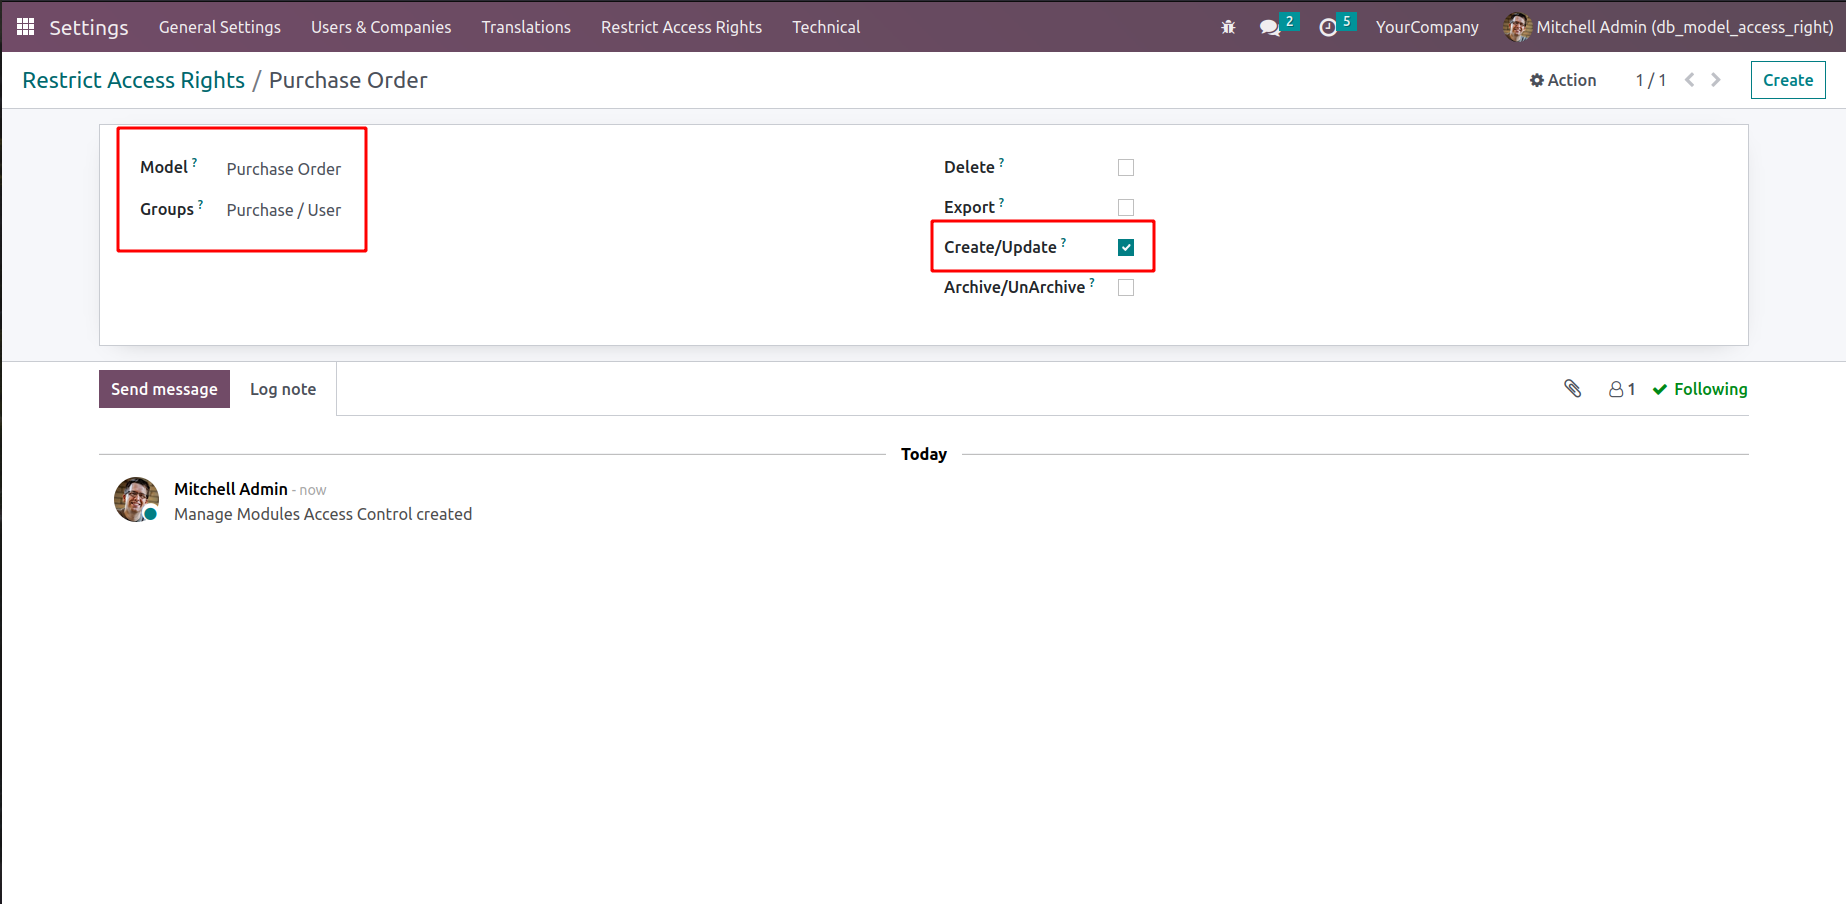The height and width of the screenshot is (904, 1846).
Task: Enable the Delete checkbox
Action: click(x=1126, y=167)
